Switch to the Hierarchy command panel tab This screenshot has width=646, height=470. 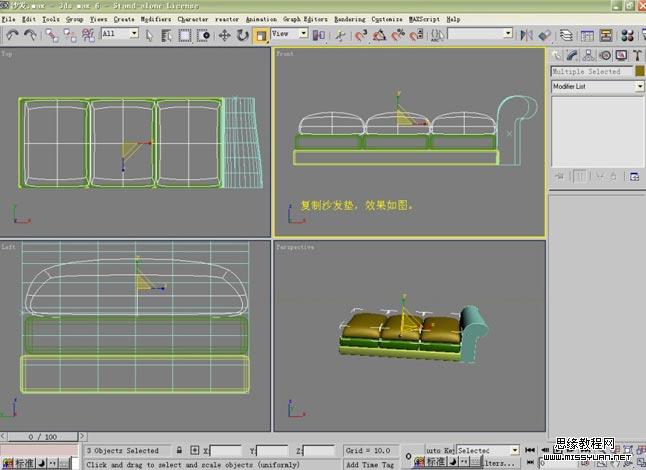click(588, 55)
